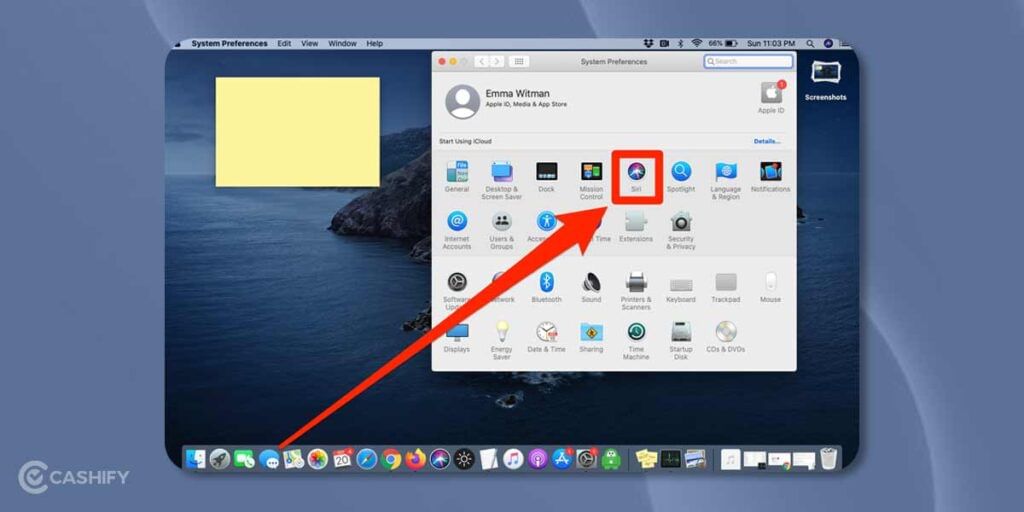Open Photos from the Dock
This screenshot has width=1024, height=512.
(x=317, y=459)
